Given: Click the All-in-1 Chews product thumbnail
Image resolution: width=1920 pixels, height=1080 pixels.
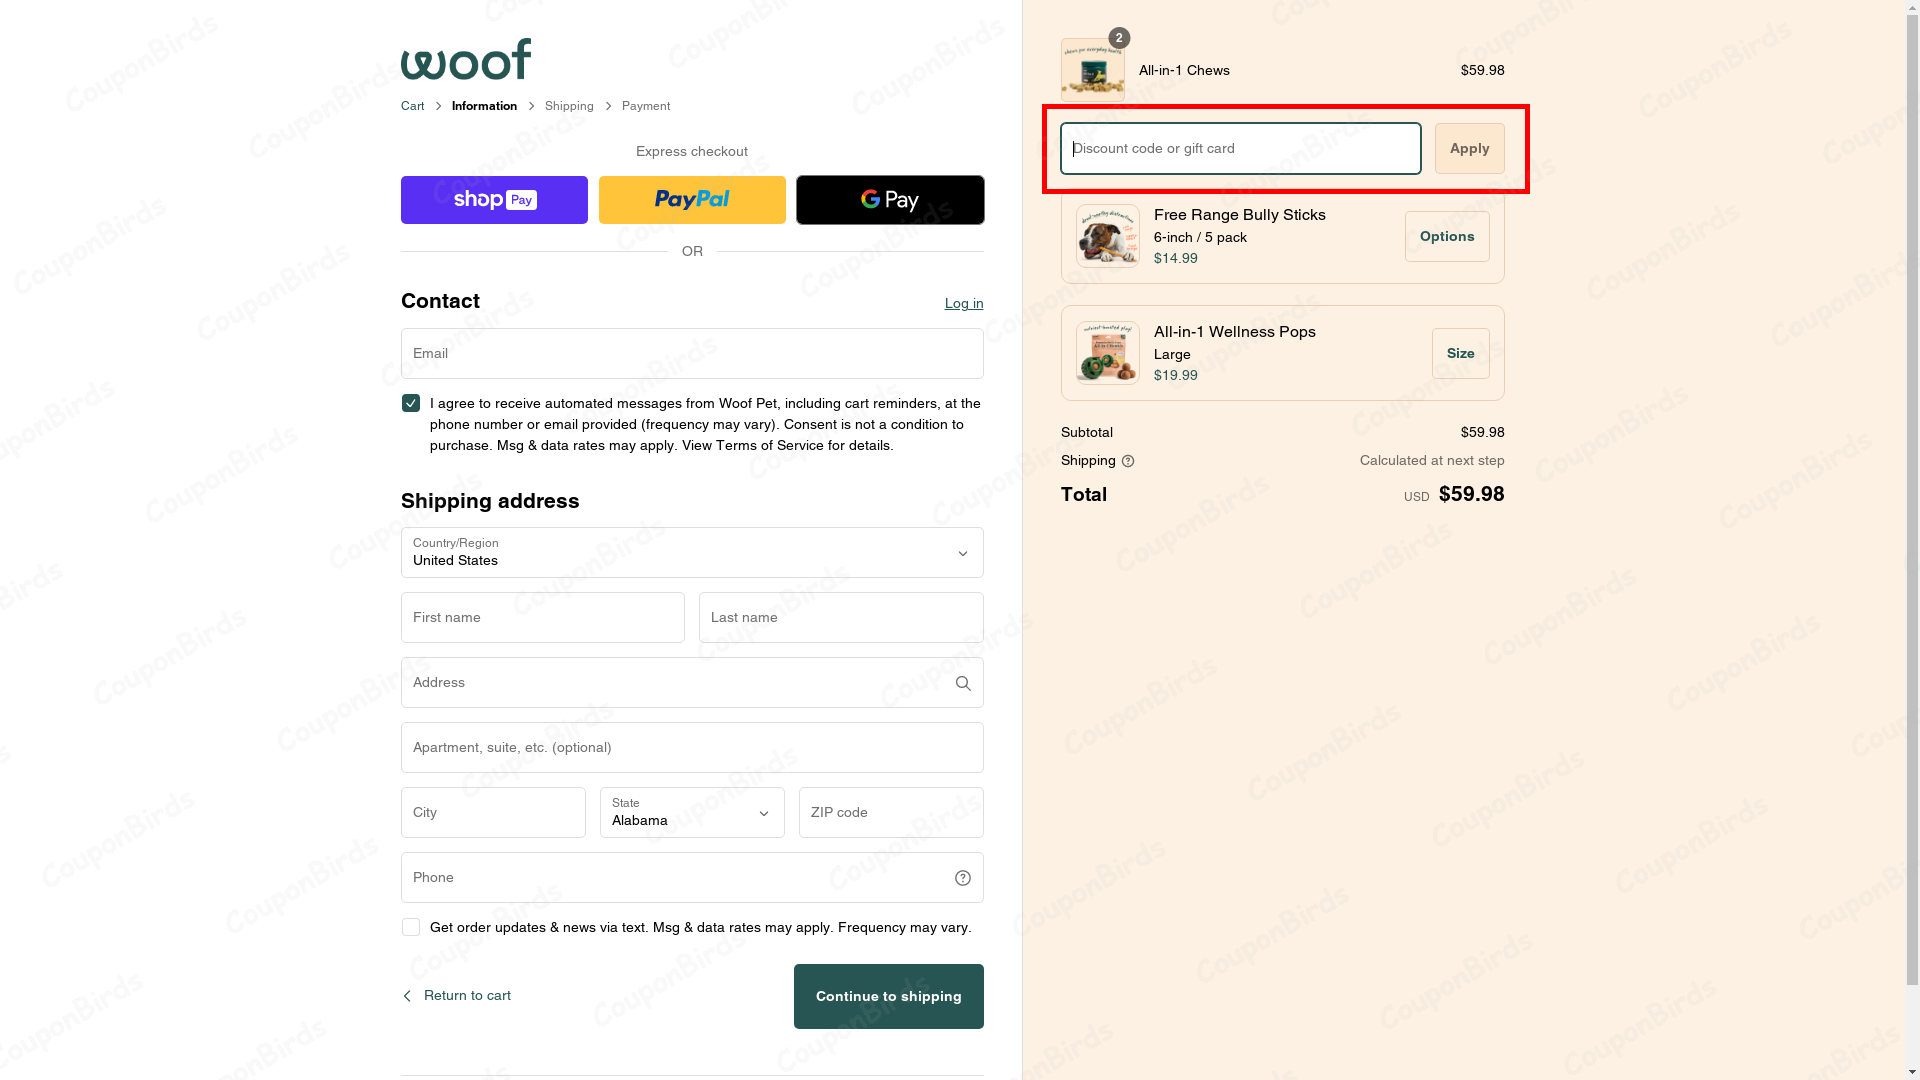Looking at the screenshot, I should [x=1092, y=70].
